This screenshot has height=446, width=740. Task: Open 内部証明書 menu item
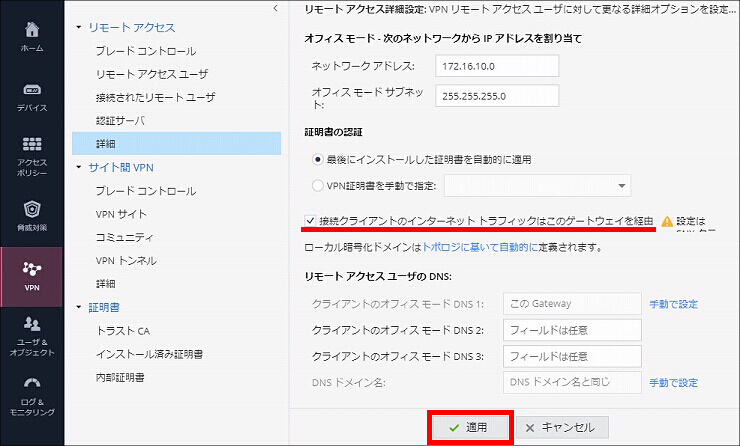coord(120,378)
